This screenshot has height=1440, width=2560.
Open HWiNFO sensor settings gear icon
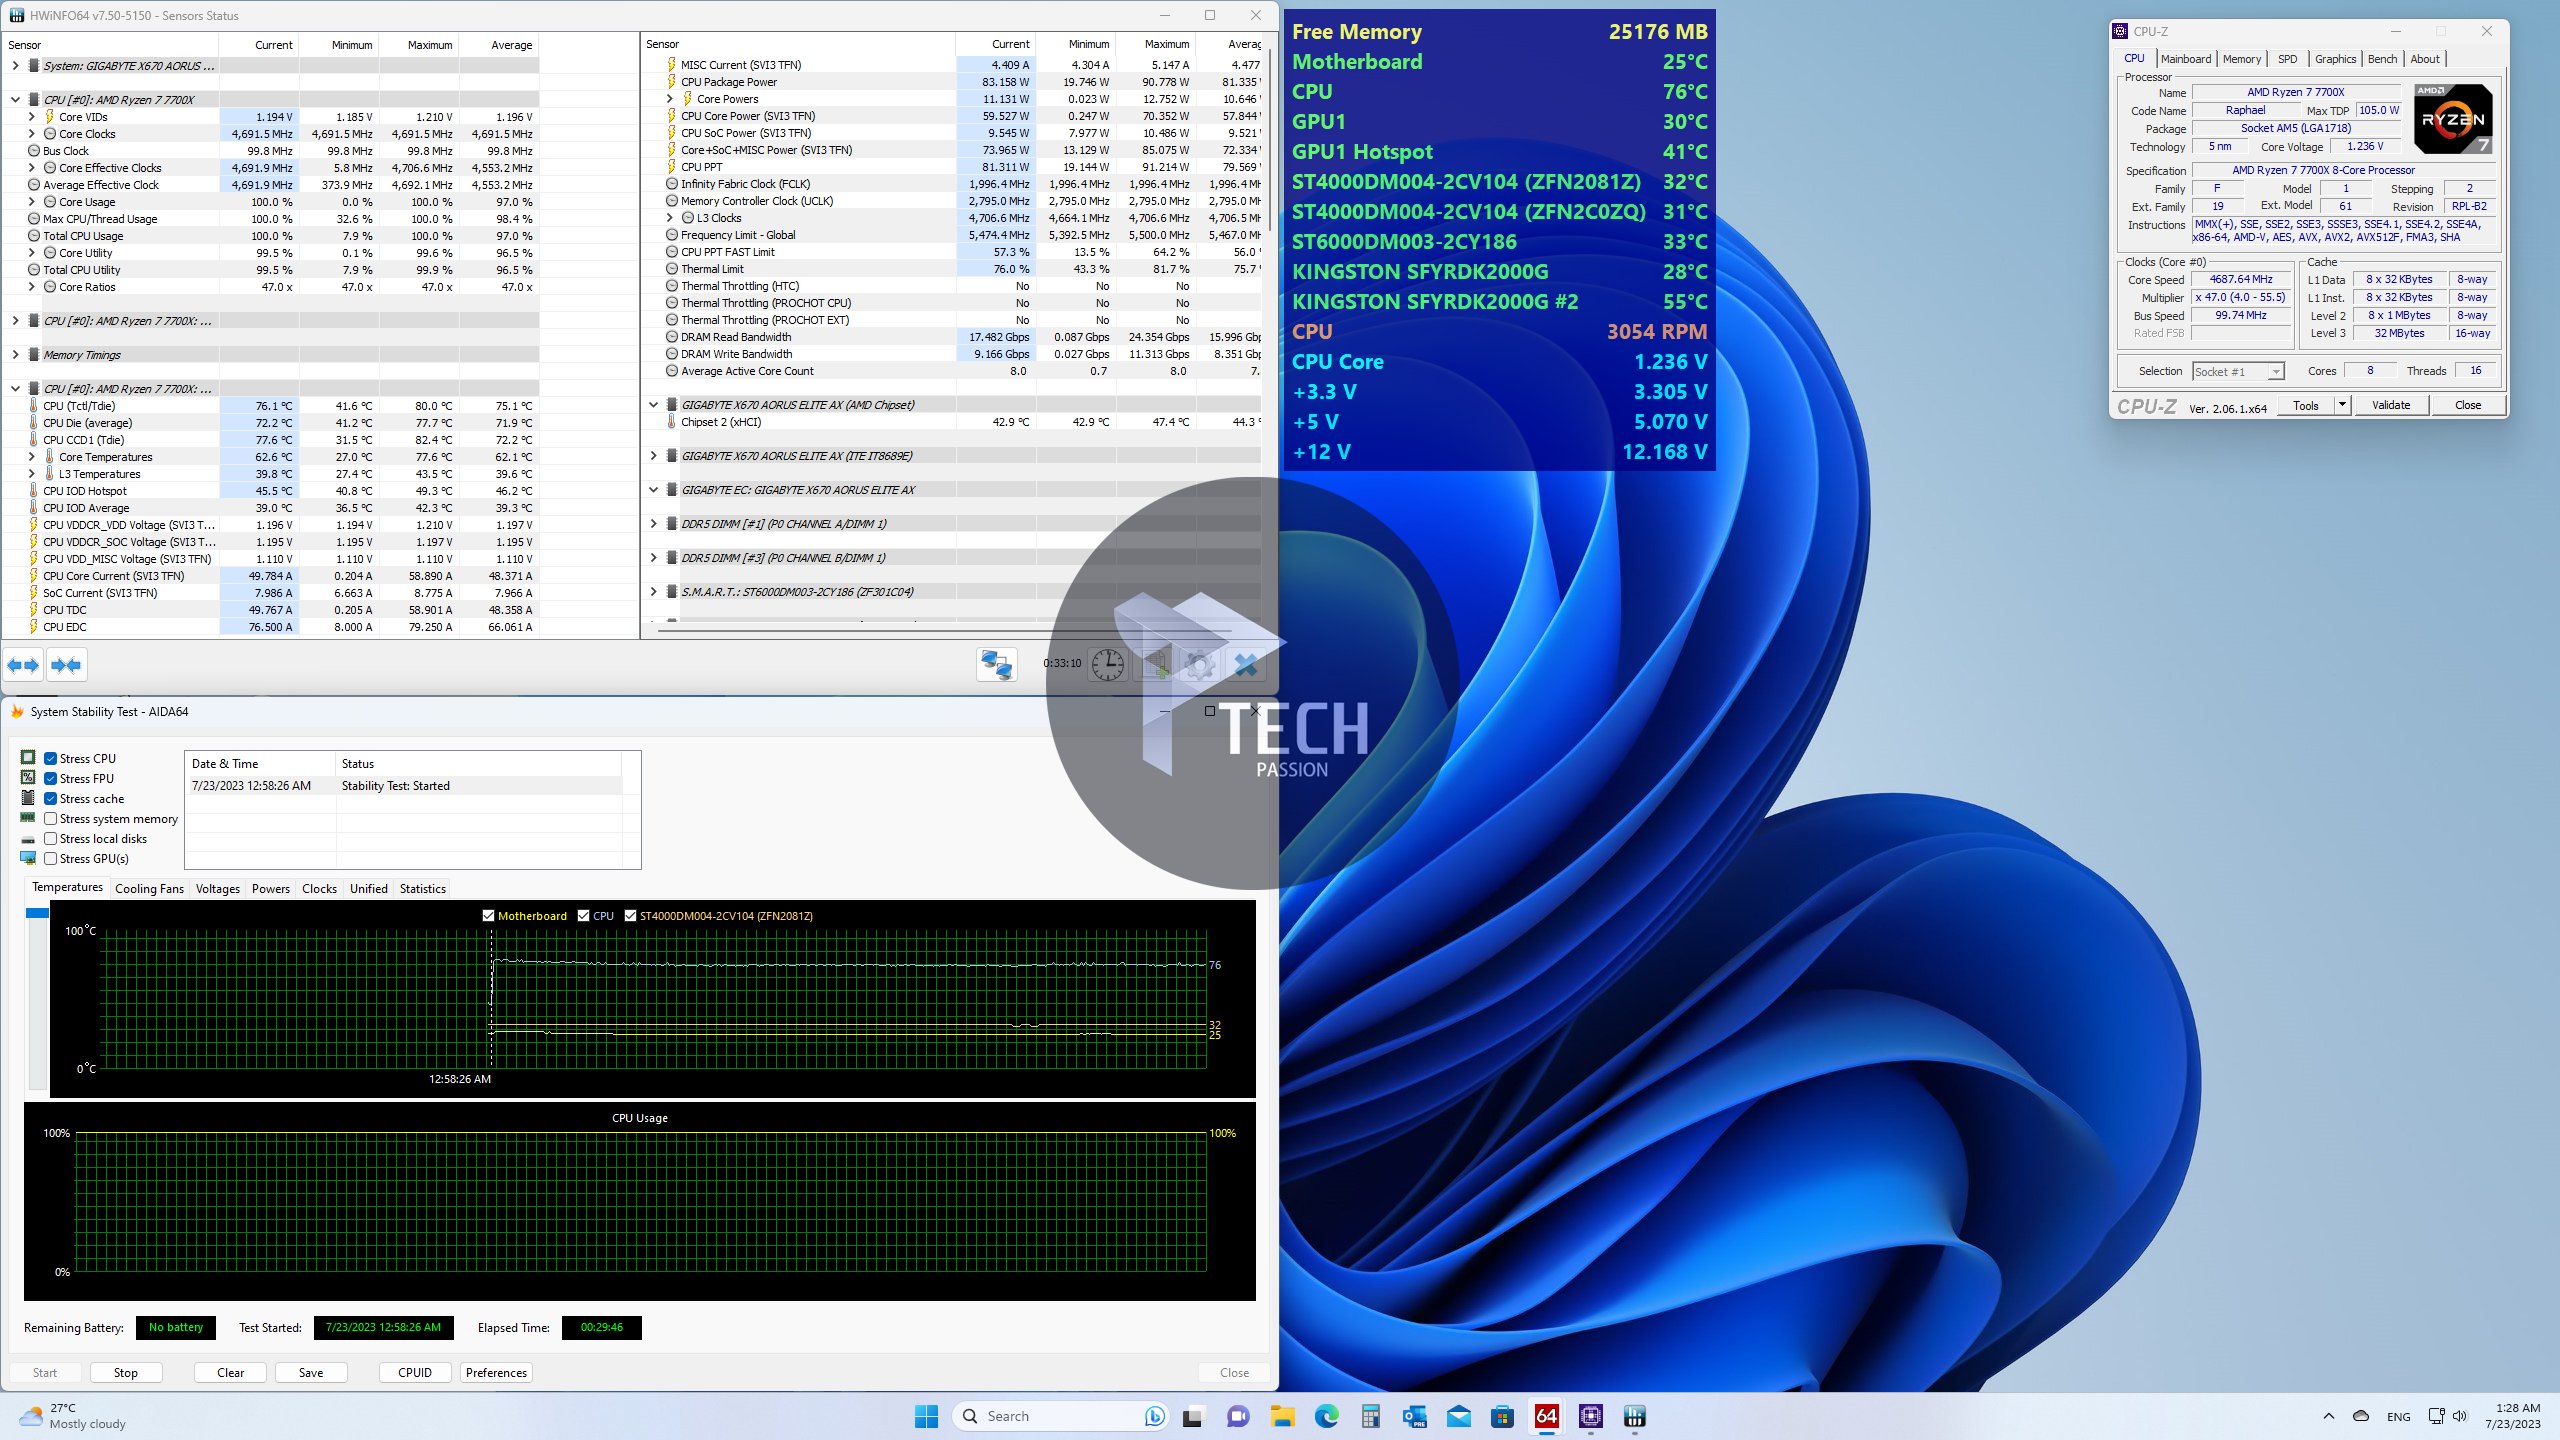[x=1200, y=665]
